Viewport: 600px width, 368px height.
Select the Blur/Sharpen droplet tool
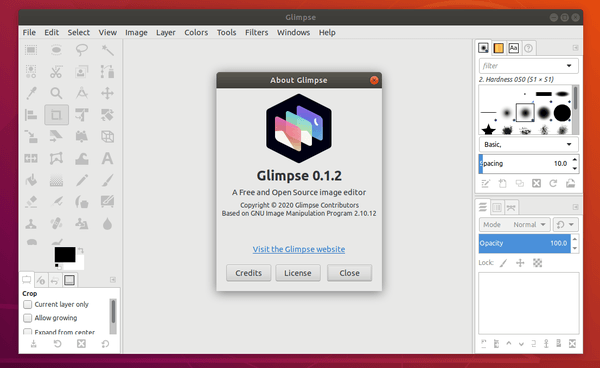click(107, 223)
